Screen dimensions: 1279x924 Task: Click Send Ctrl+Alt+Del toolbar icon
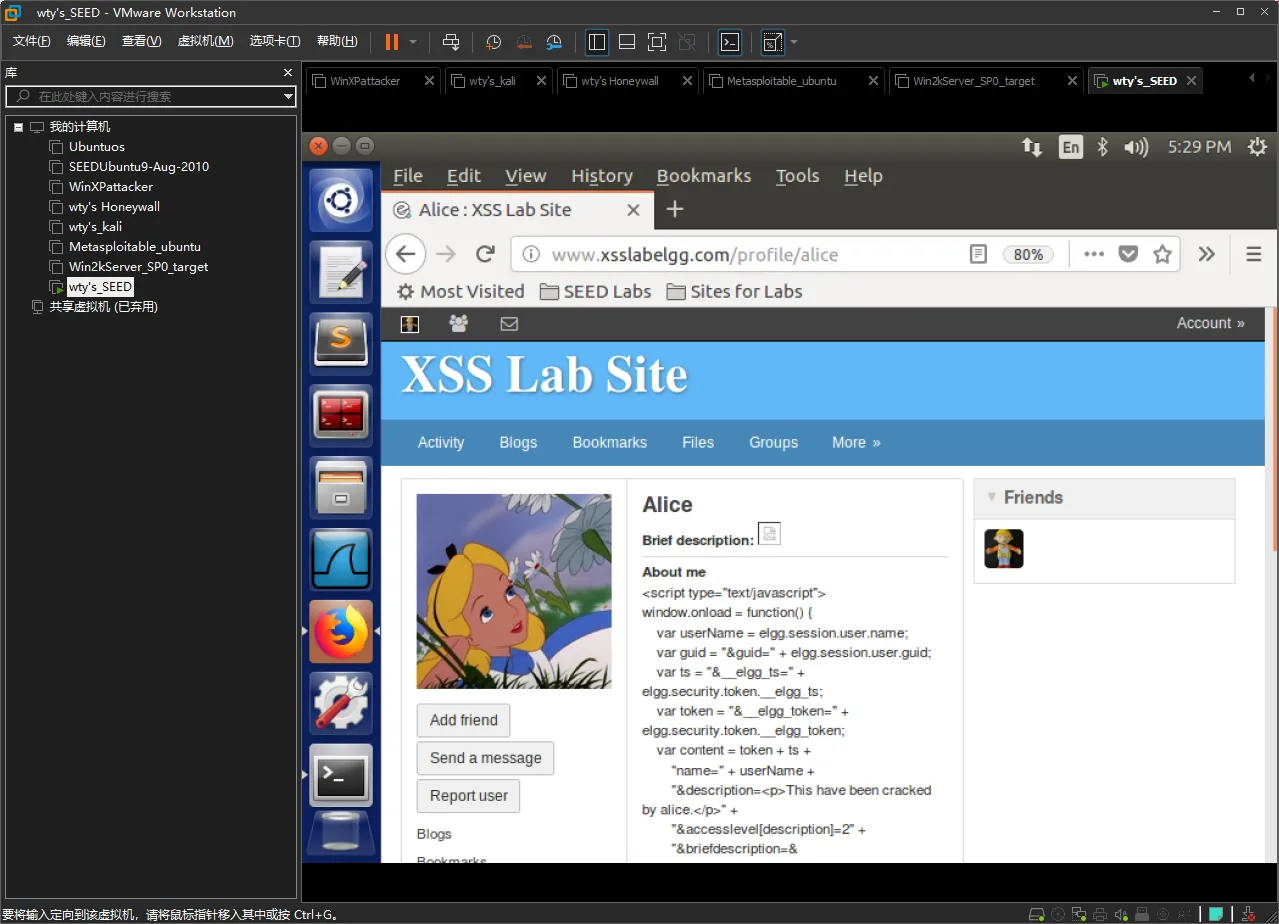[x=451, y=42]
